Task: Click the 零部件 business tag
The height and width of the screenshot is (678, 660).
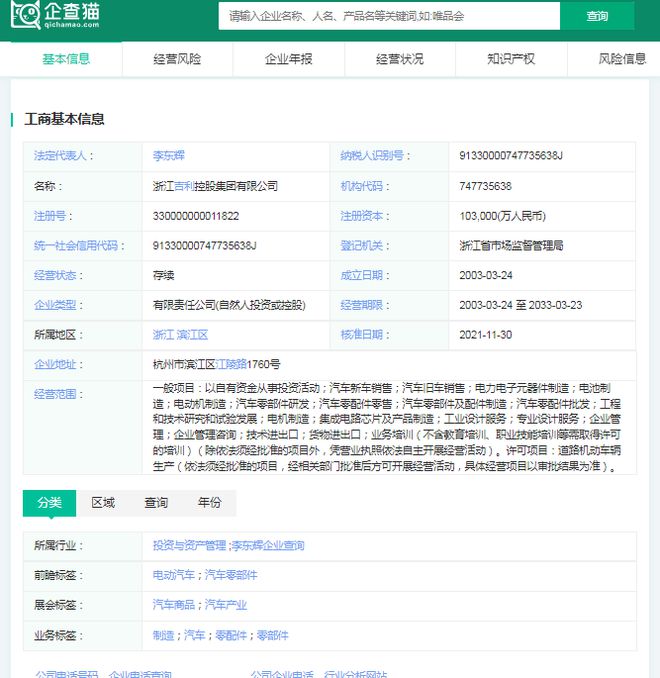Action: point(272,636)
